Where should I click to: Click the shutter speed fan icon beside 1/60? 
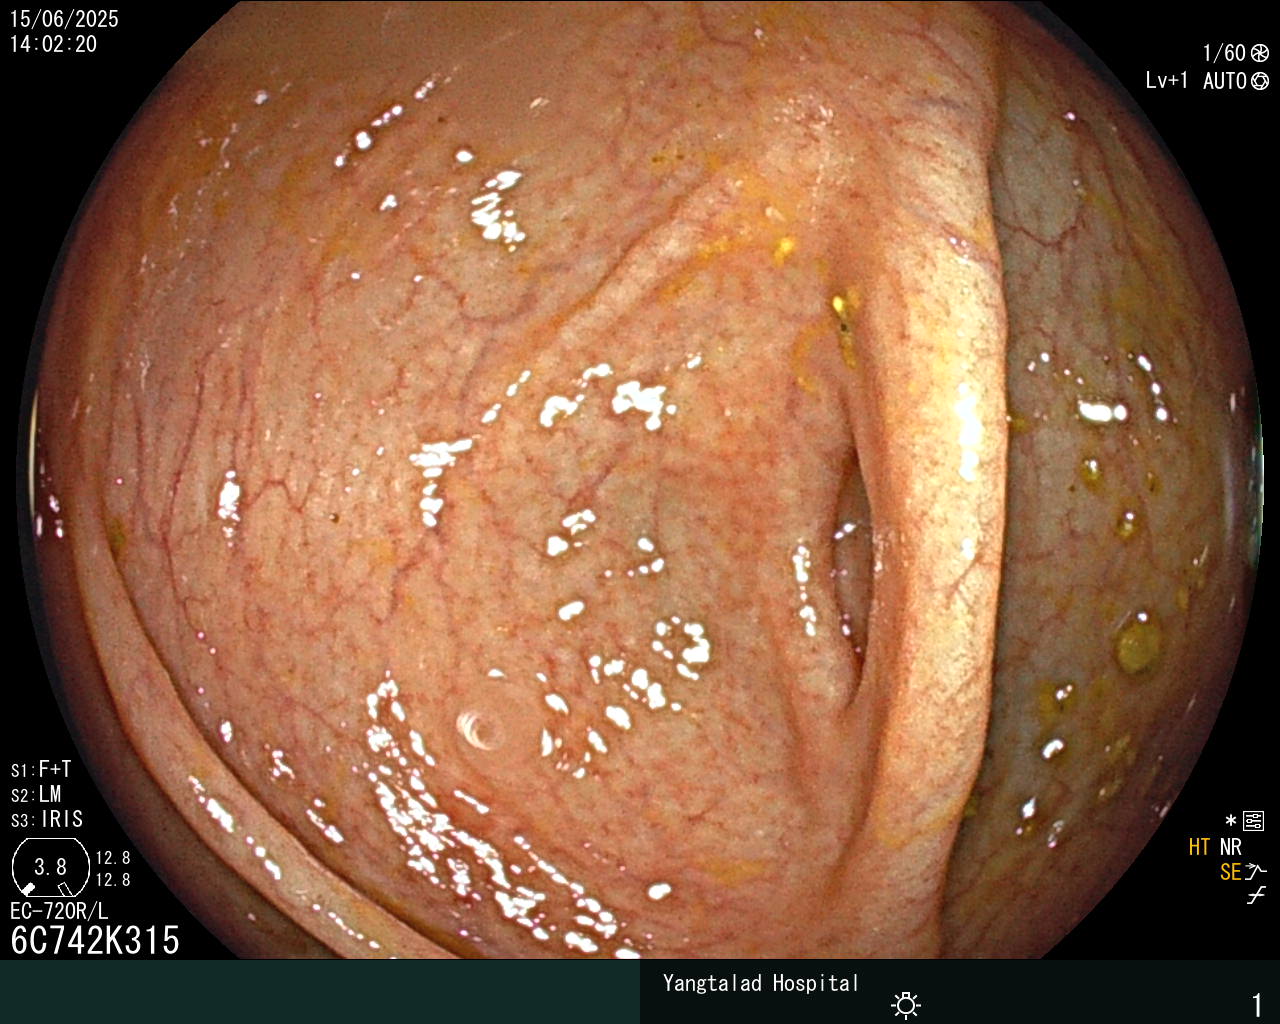[x=1260, y=54]
